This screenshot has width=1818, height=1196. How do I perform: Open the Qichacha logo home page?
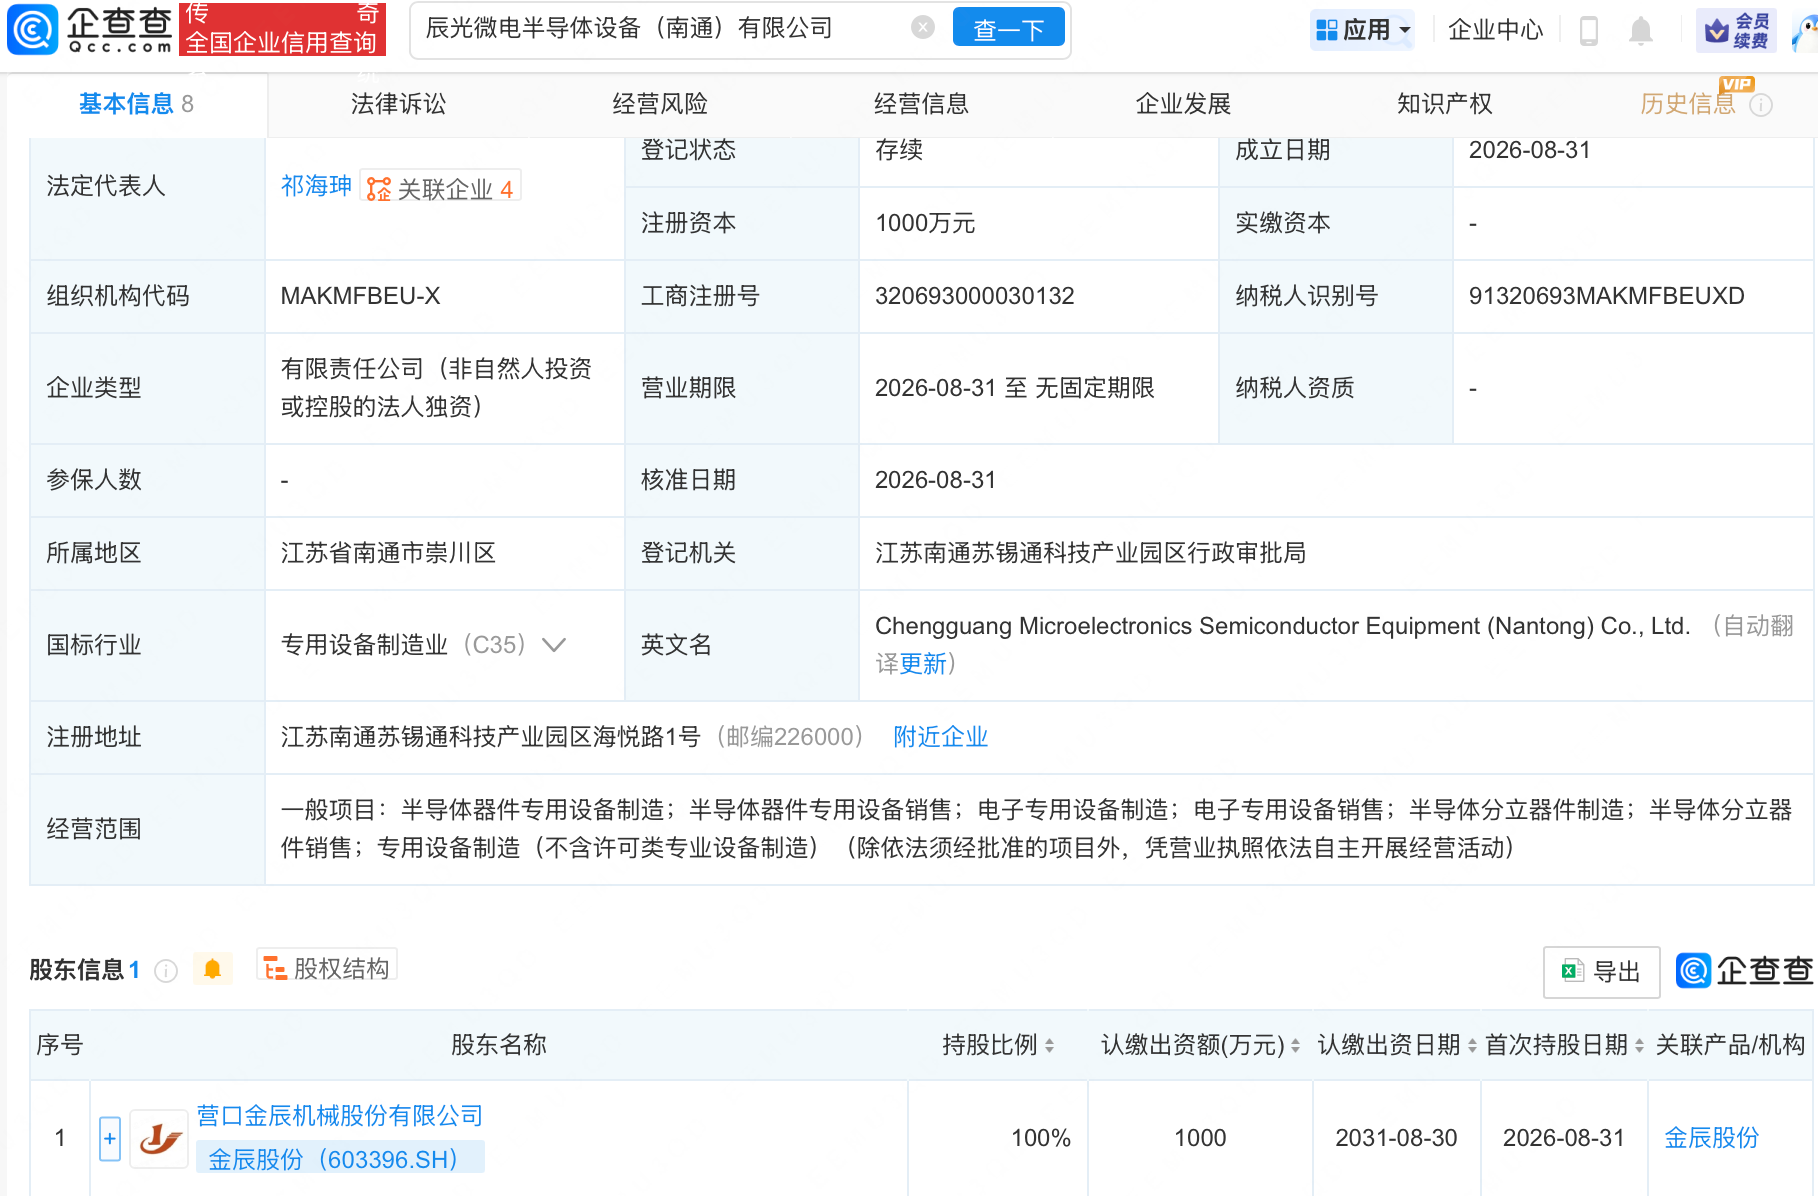pos(90,29)
